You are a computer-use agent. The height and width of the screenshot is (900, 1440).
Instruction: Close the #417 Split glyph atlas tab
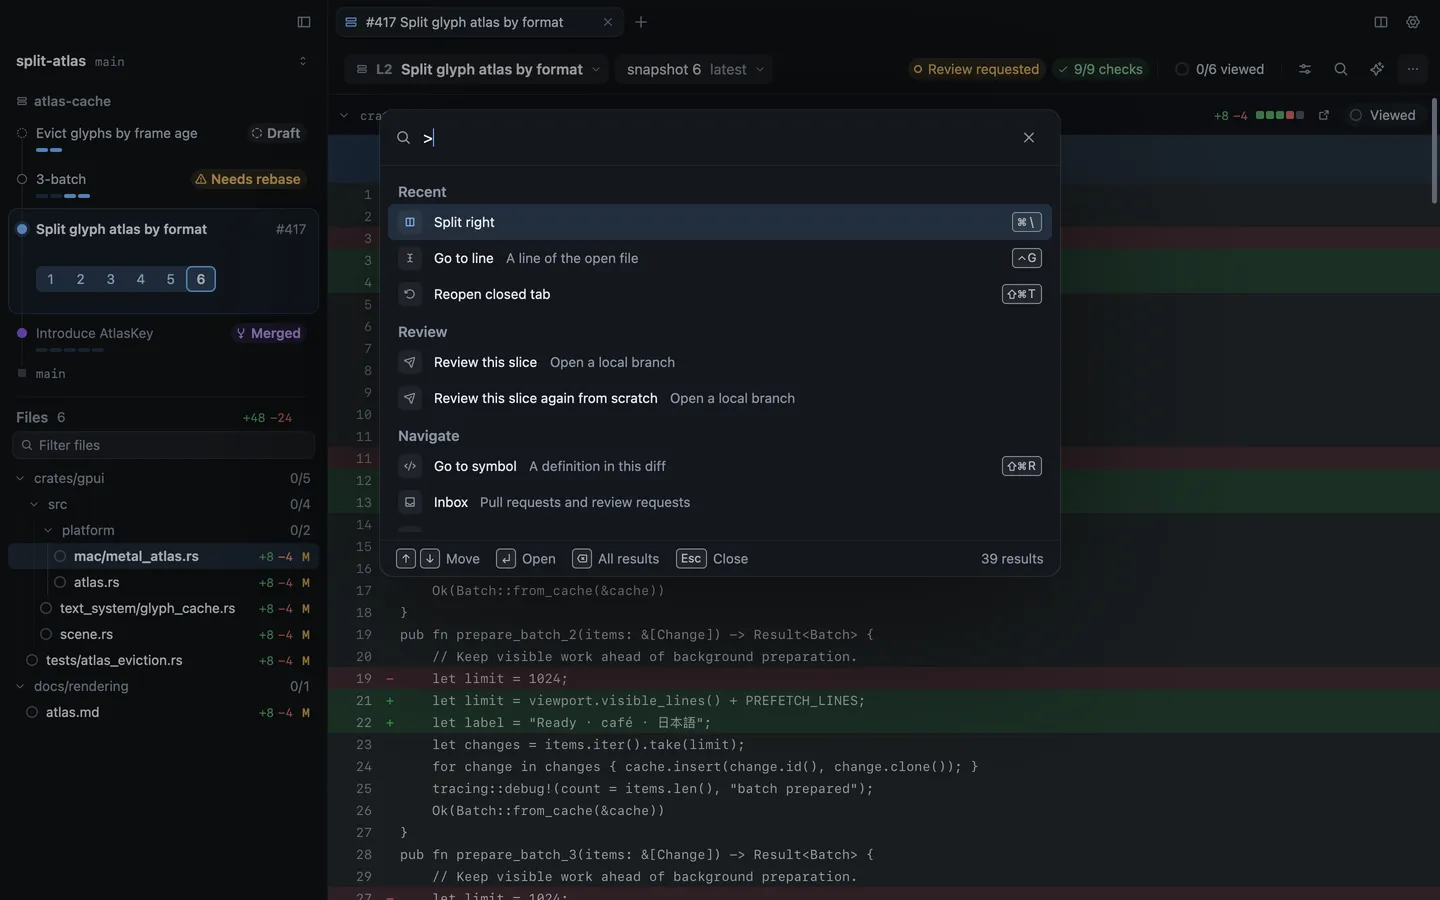click(607, 22)
